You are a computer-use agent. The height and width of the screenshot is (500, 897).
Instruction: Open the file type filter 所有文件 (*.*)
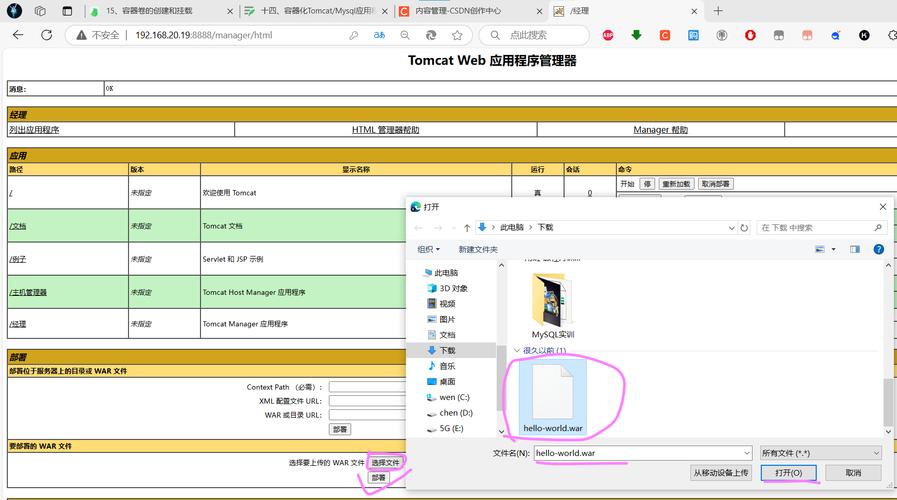(820, 453)
